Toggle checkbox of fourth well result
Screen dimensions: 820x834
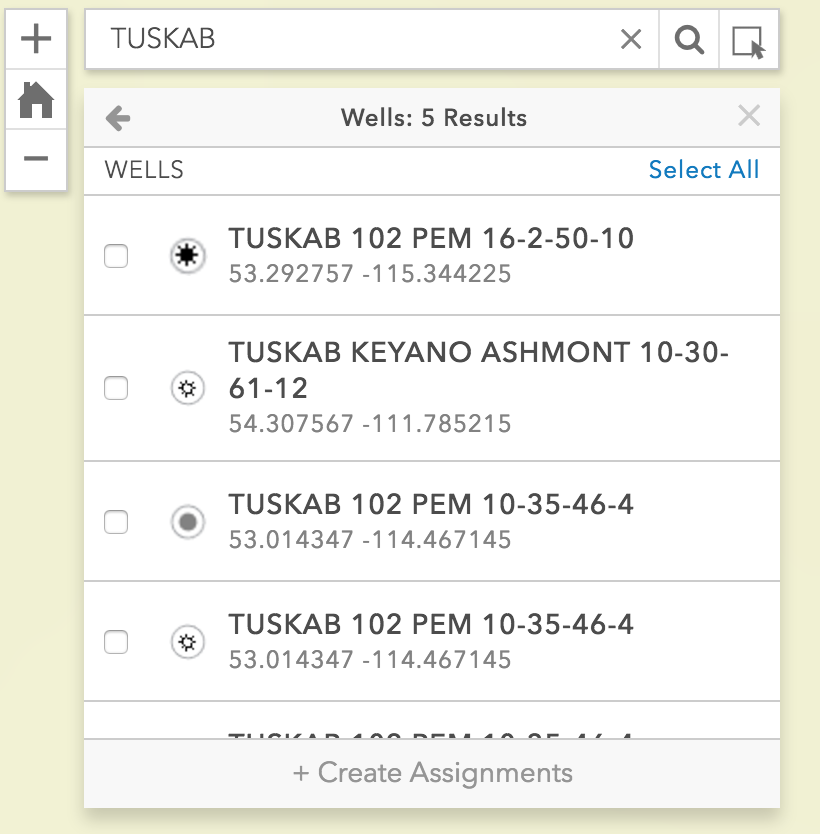pos(117,642)
